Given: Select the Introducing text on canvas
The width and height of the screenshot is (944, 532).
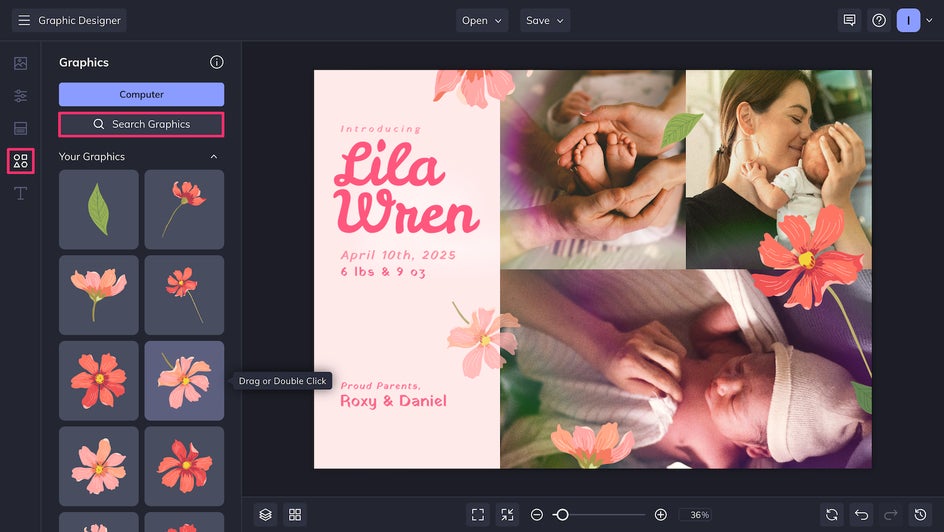Looking at the screenshot, I should tap(380, 129).
